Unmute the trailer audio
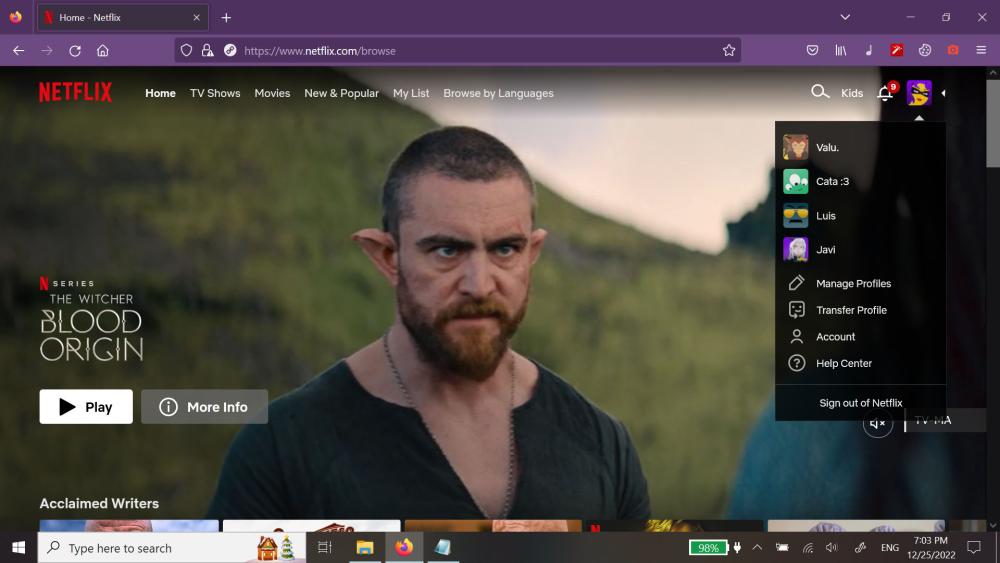 877,423
